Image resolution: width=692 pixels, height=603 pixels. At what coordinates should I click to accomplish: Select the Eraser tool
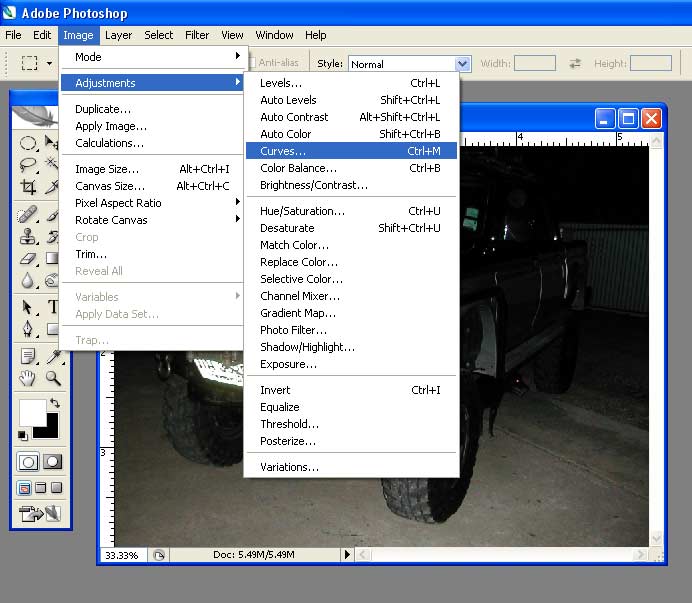(29, 259)
